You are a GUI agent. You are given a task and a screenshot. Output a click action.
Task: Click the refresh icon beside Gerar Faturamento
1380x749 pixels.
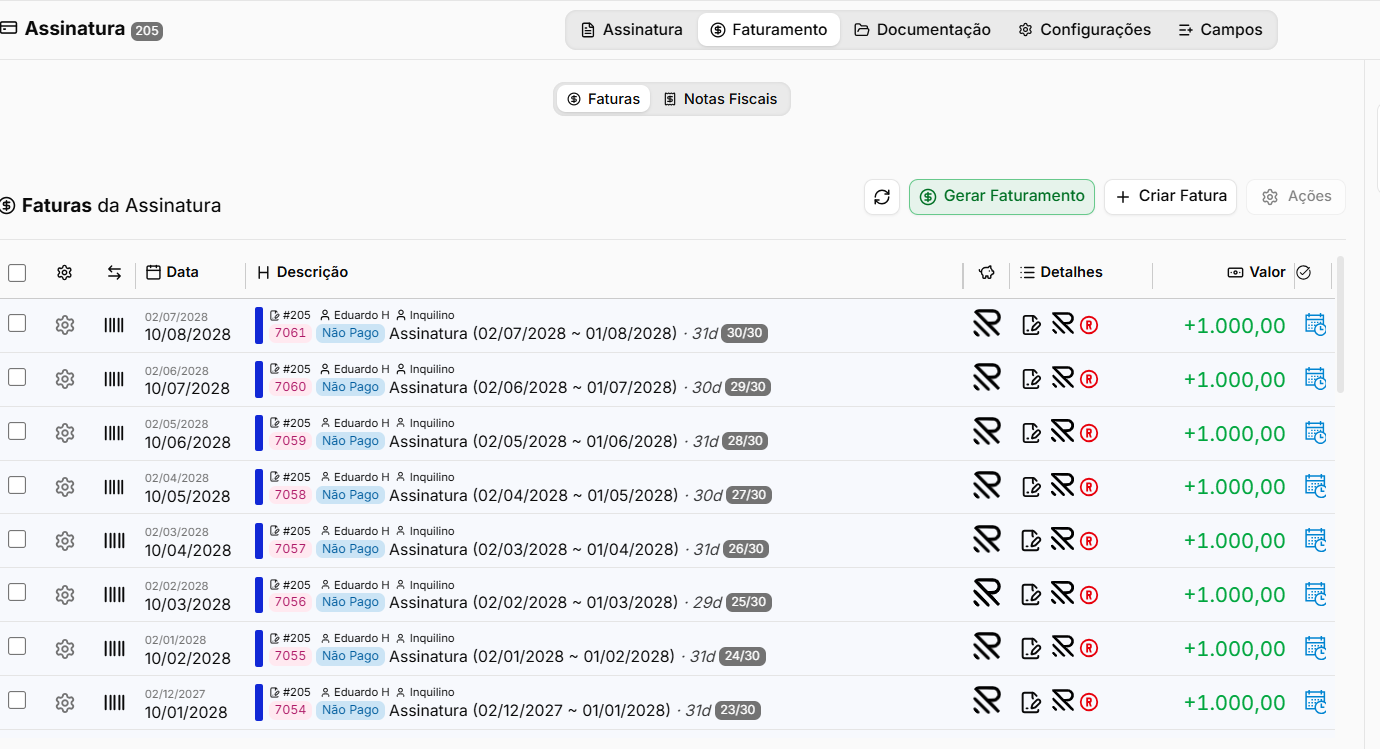(882, 197)
